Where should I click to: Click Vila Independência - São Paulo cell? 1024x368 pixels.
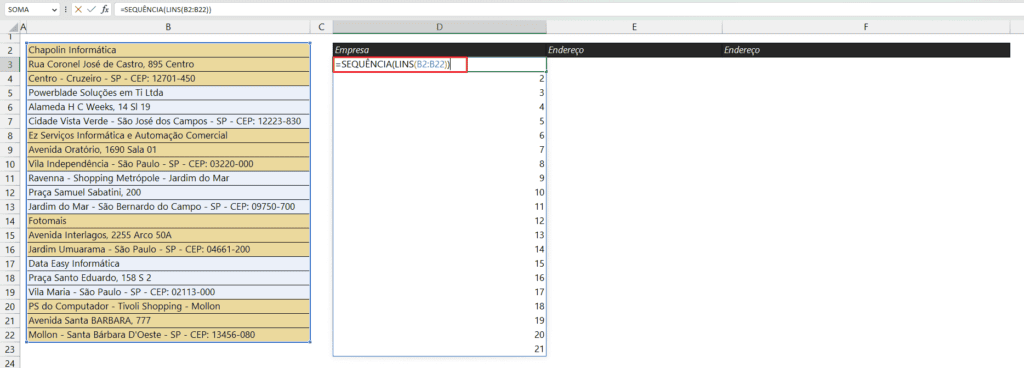168,164
